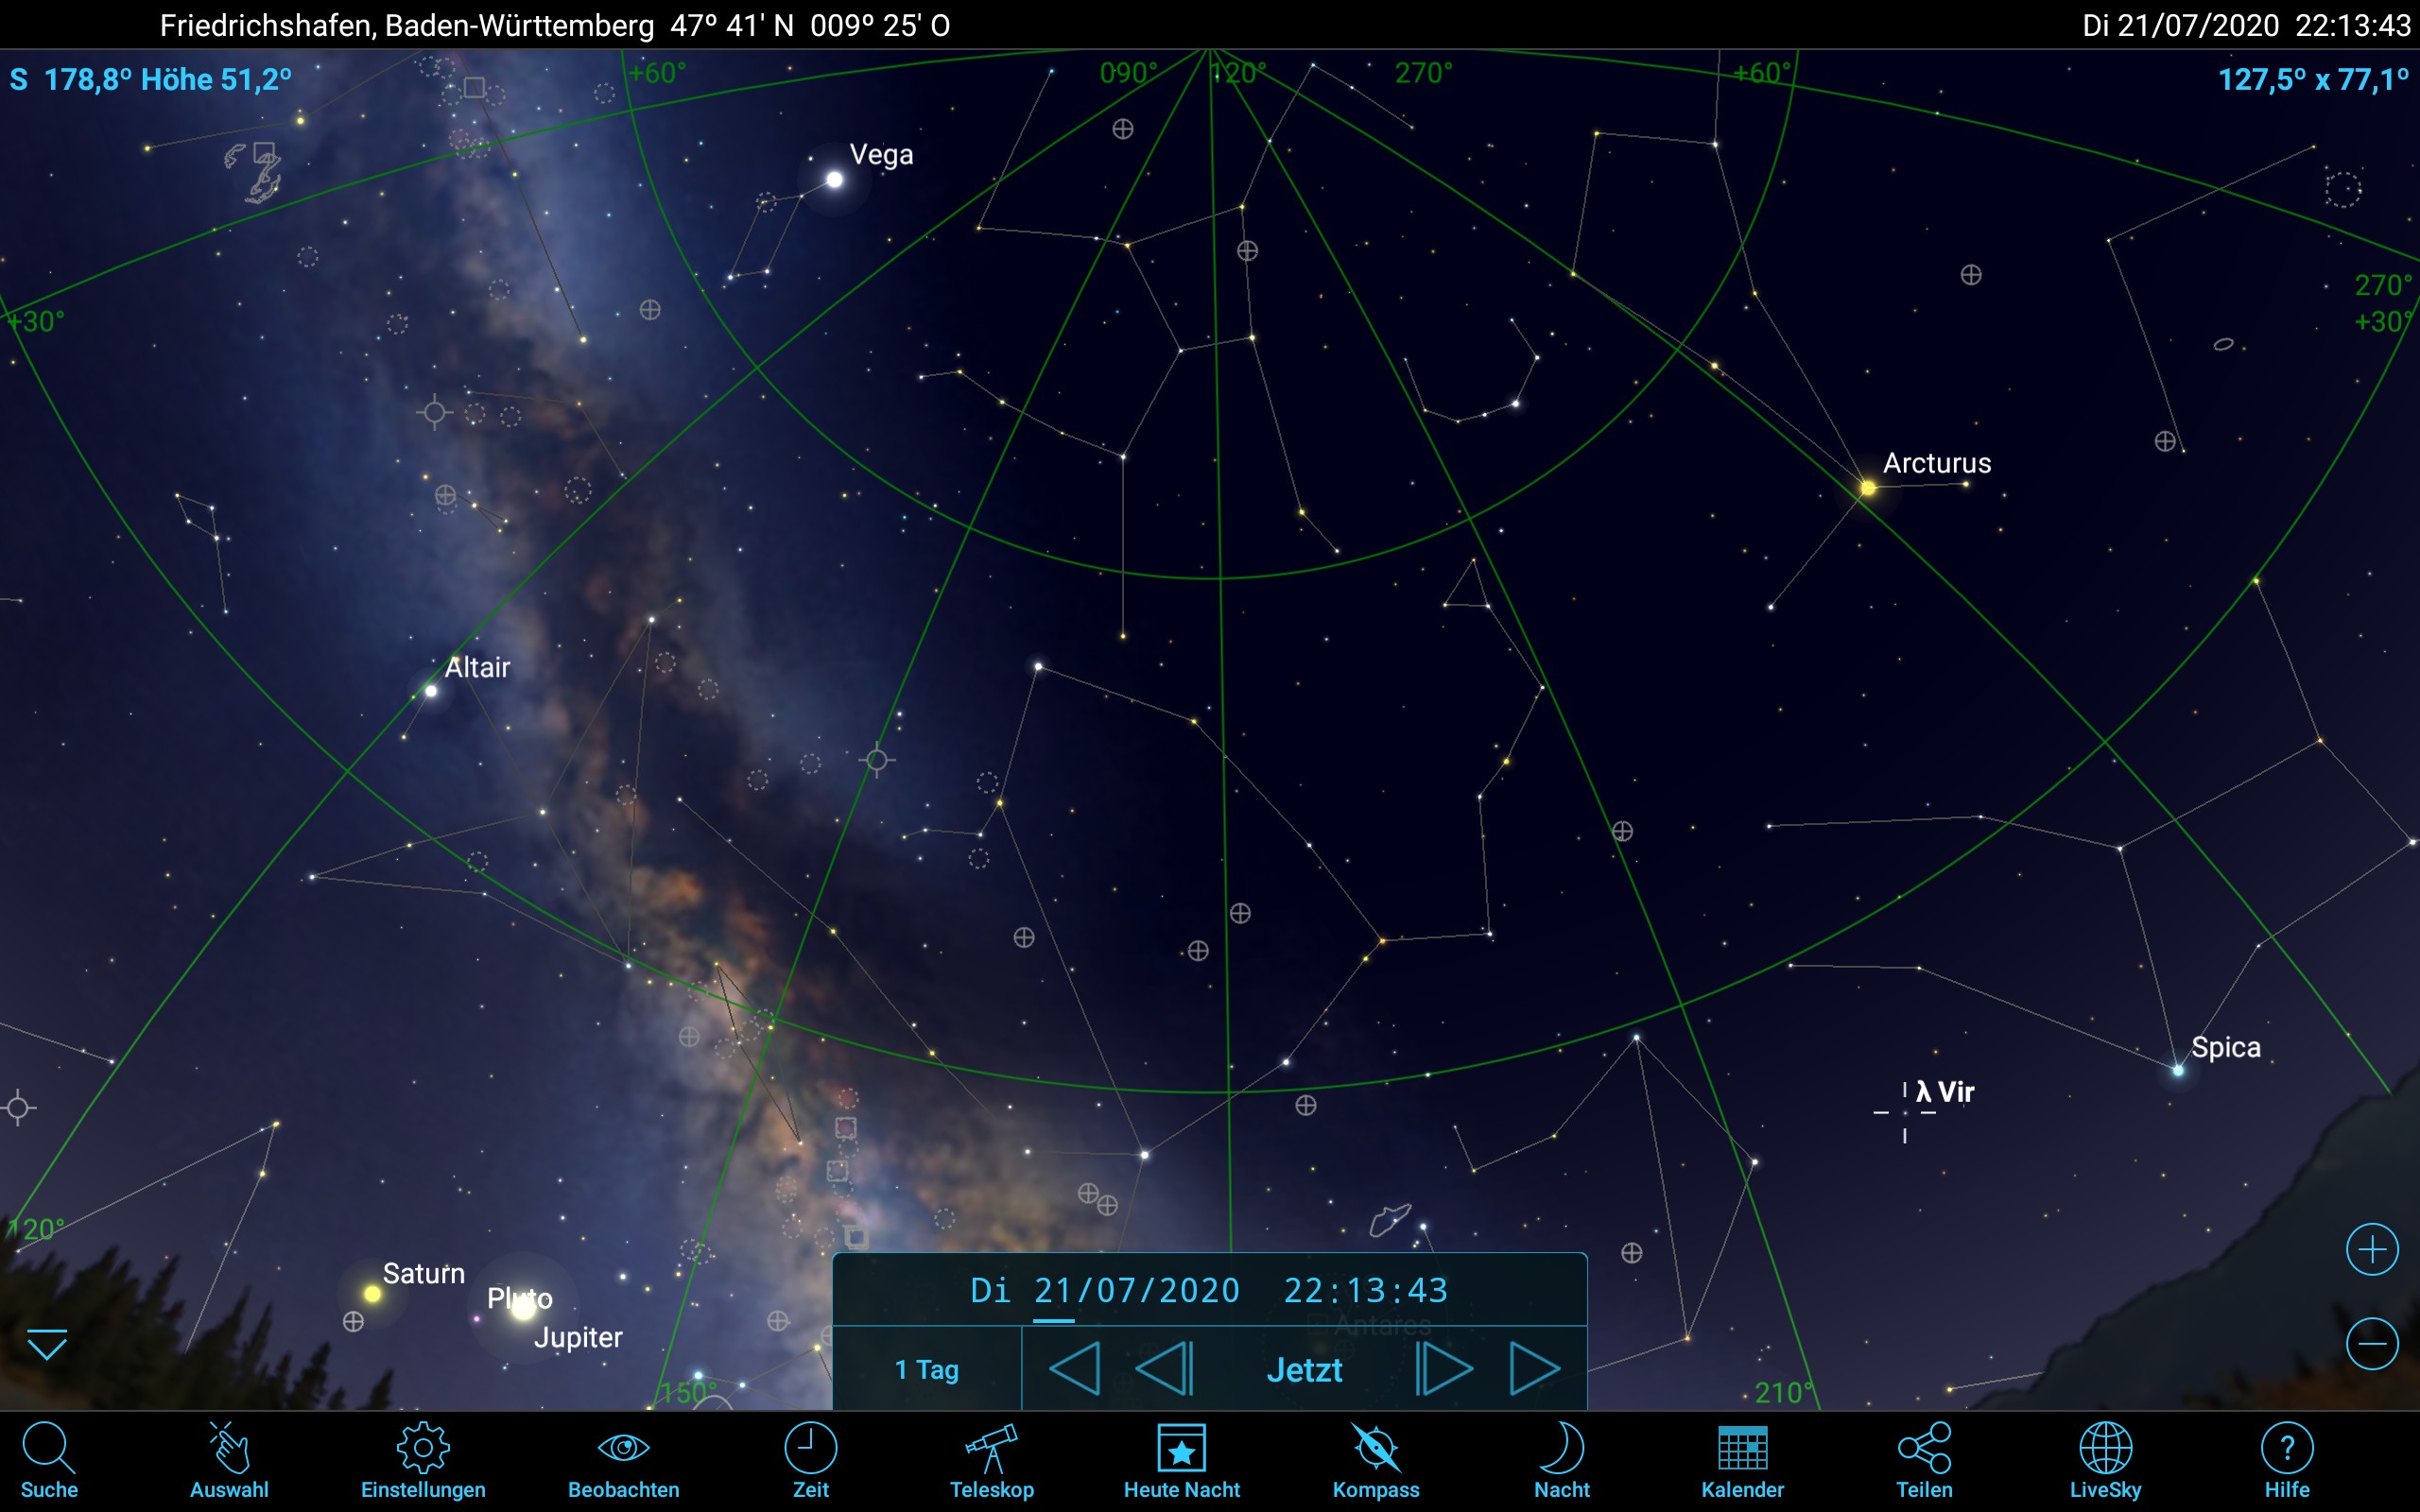The width and height of the screenshot is (2420, 1512).
Task: Tap the crosshair nebula symbol near Altair
Action: pos(434,412)
